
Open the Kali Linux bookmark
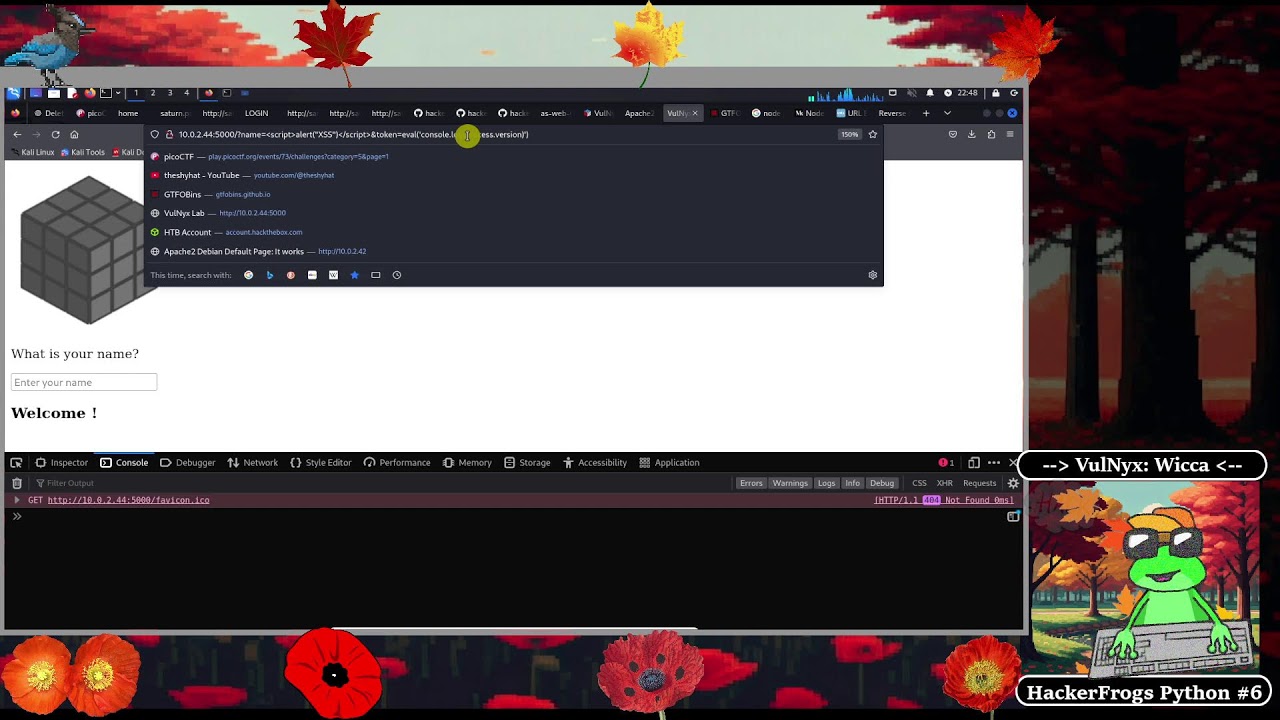tap(31, 152)
